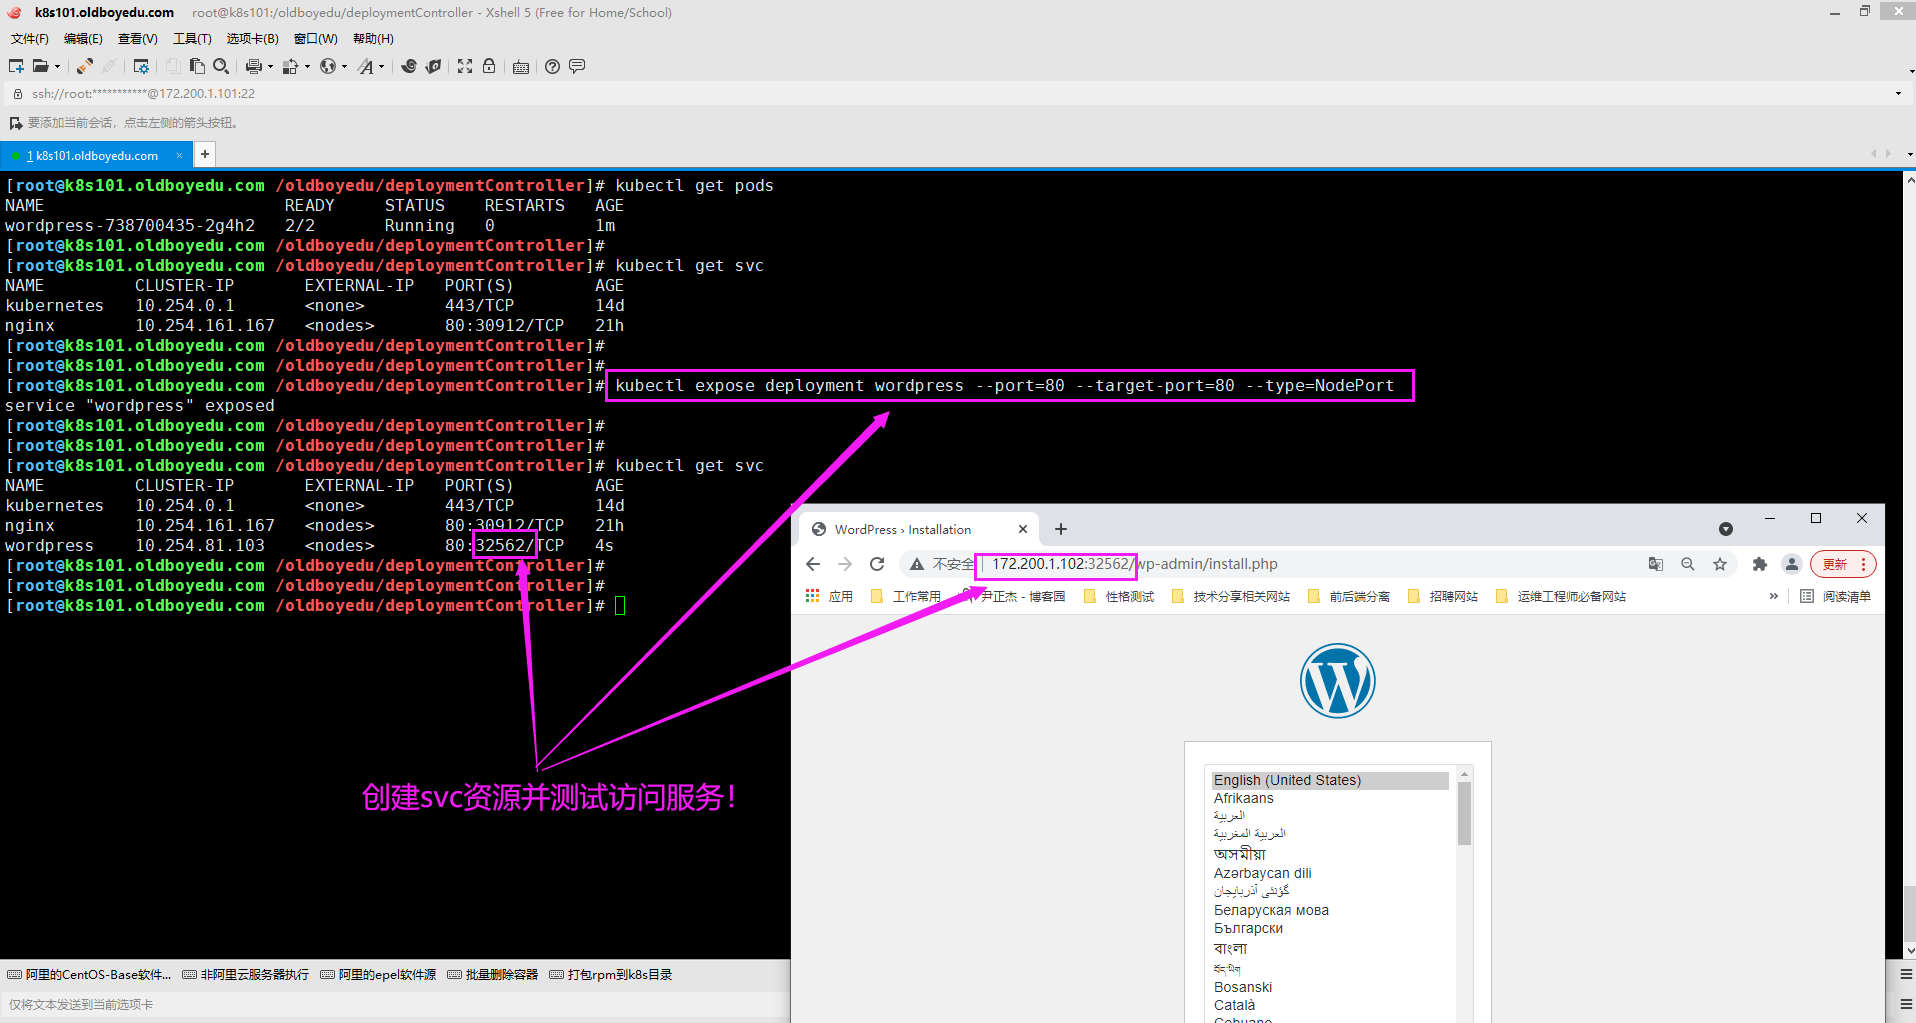
Task: Open Chrome extensions puzzle icon
Action: pyautogui.click(x=1760, y=564)
